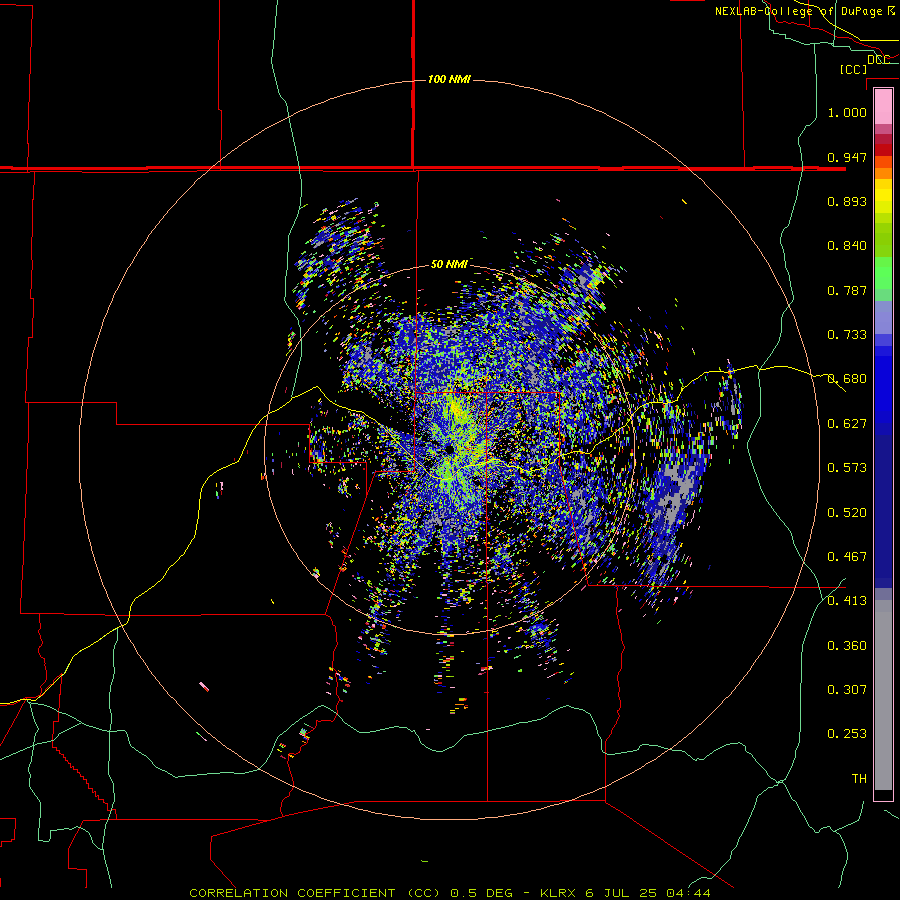This screenshot has width=900, height=900.
Task: Click the 0.627 legend value
Action: [847, 423]
